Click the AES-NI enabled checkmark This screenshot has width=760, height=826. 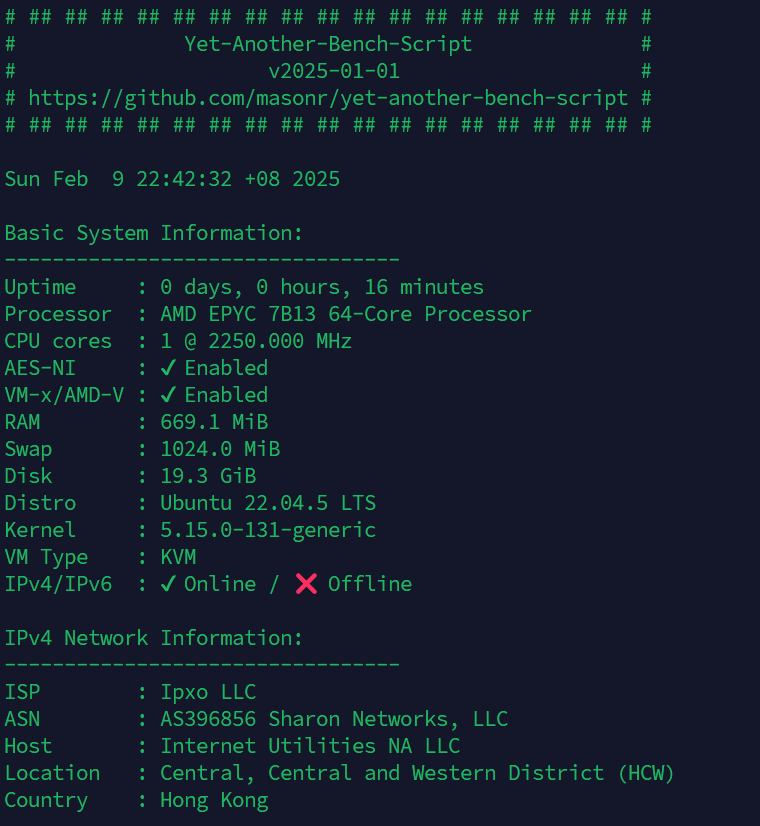click(x=168, y=368)
